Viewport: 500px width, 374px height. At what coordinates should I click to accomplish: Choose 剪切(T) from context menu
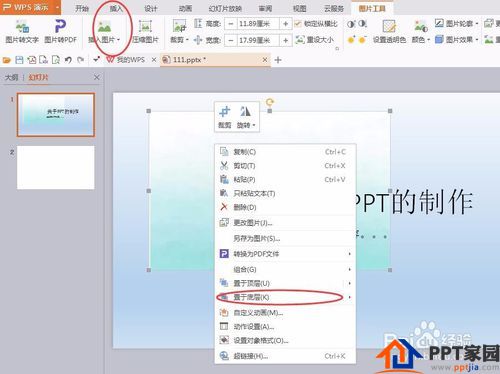click(x=285, y=166)
